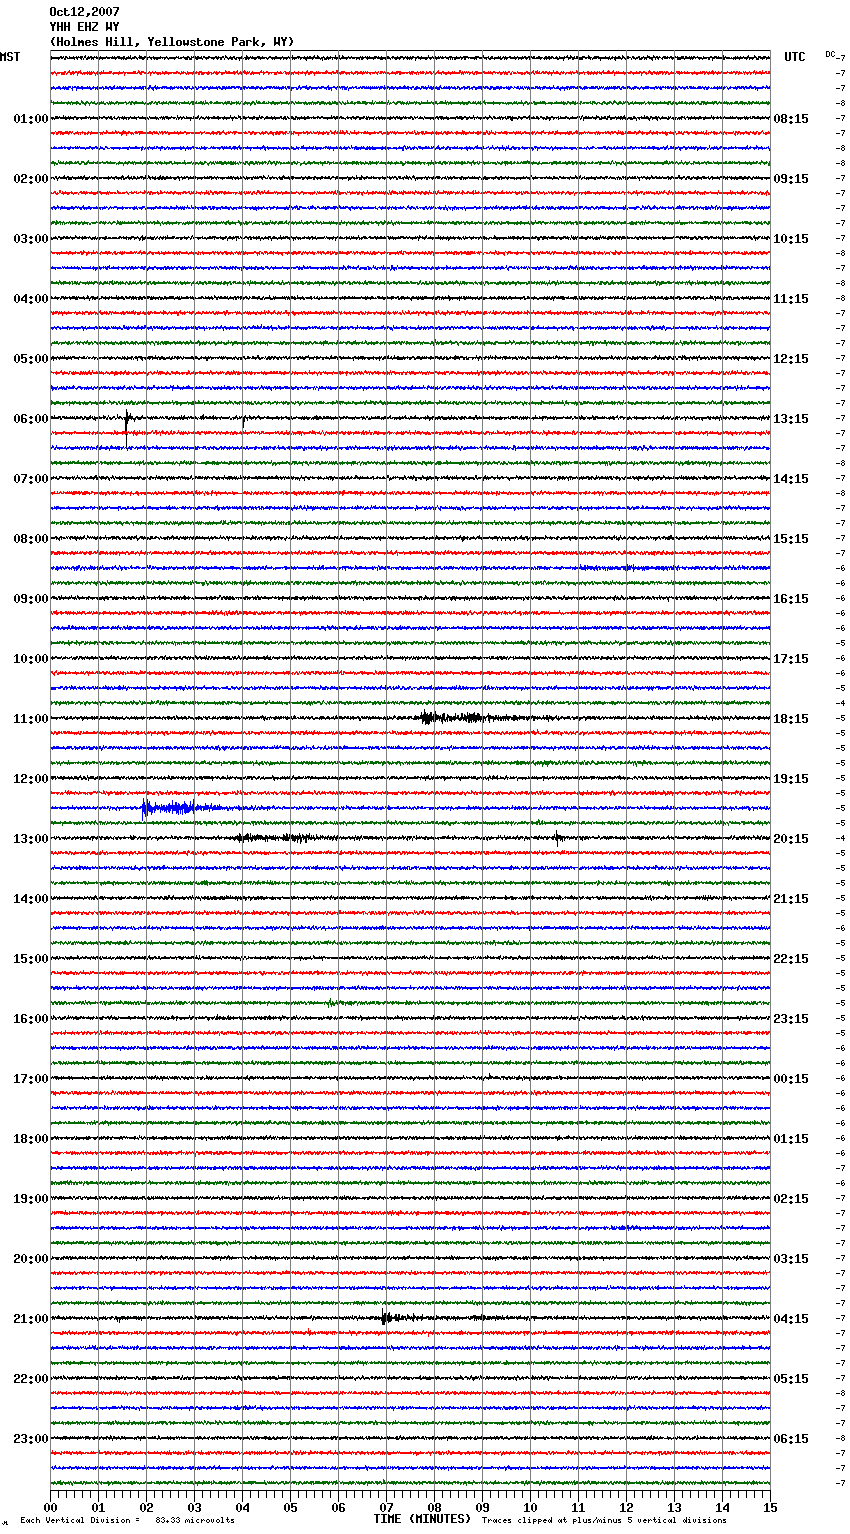The height and width of the screenshot is (1534, 850).
Task: Click the Traces clipped at plus/minus 5 note
Action: [604, 1521]
